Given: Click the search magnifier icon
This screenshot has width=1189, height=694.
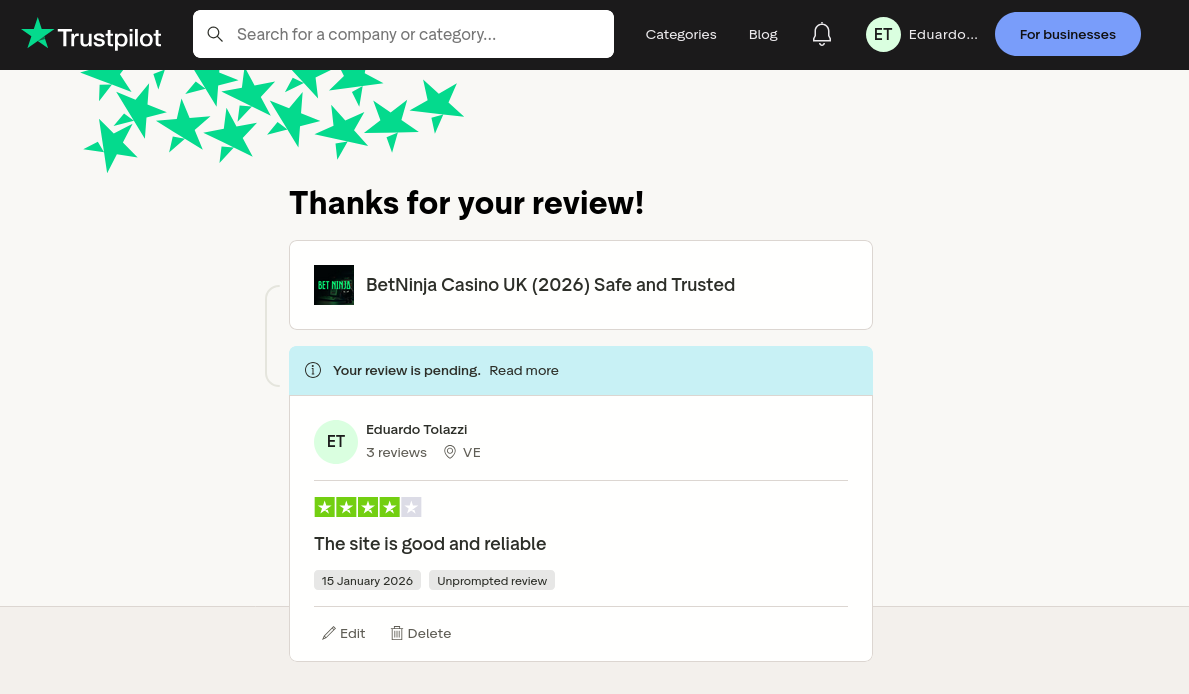Looking at the screenshot, I should pyautogui.click(x=215, y=34).
